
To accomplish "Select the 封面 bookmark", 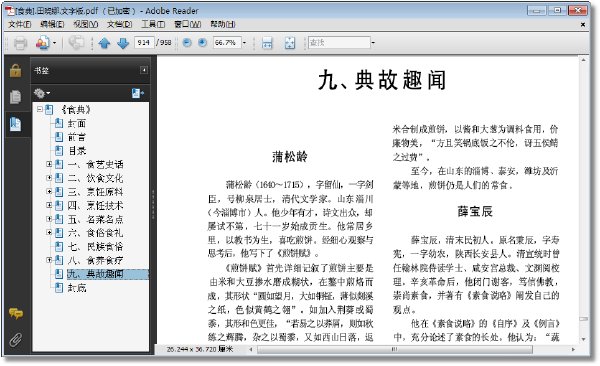I will pyautogui.click(x=77, y=124).
